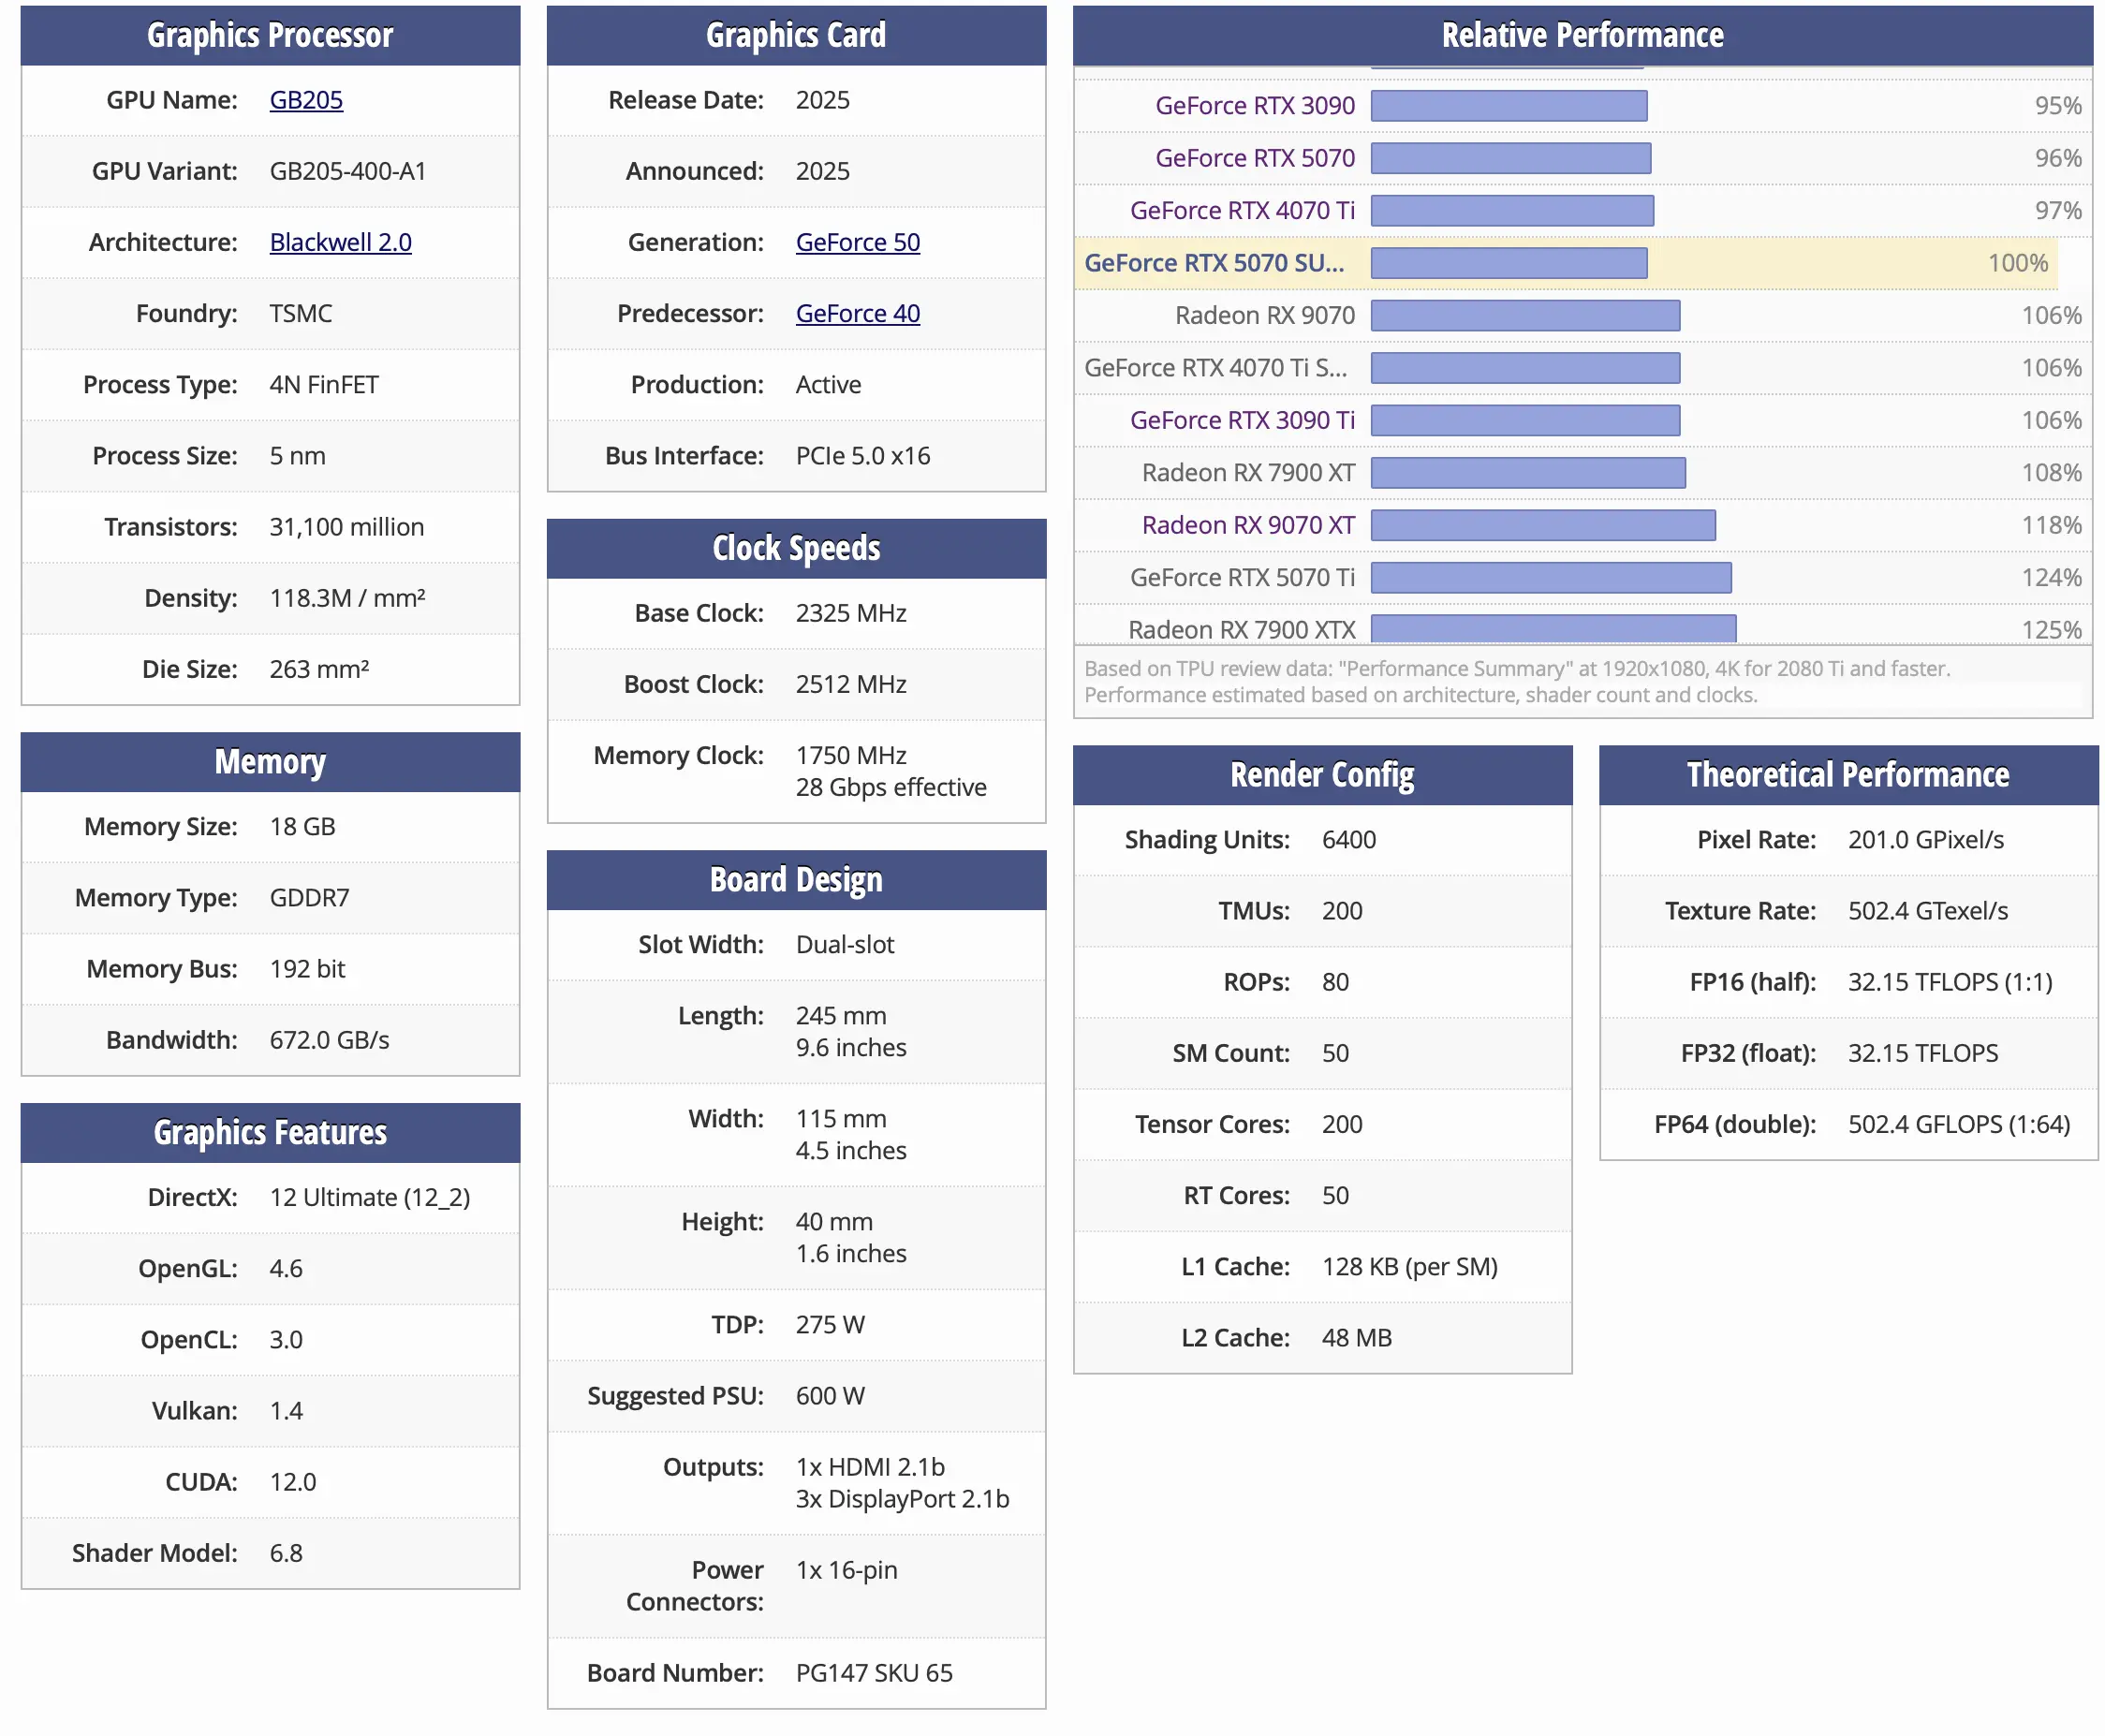Click the Radeon RX 9070 performance bar

coord(1524,315)
